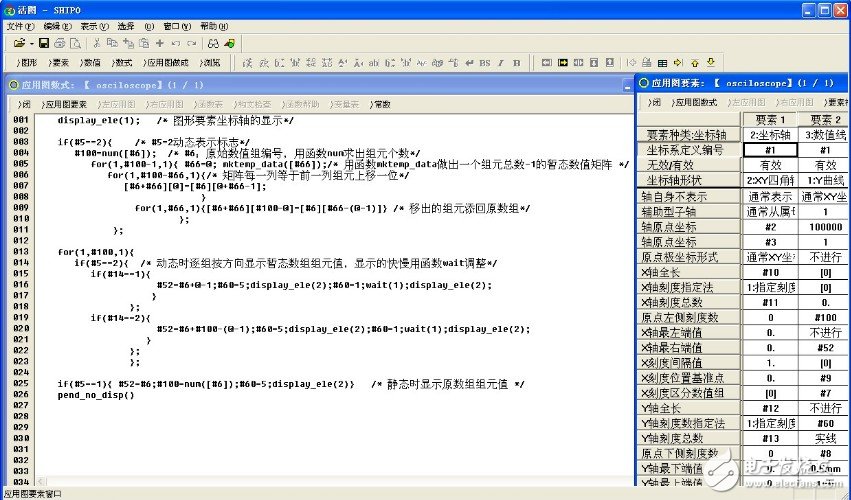Open the 文件(F) menu
The width and height of the screenshot is (851, 500).
coord(20,27)
